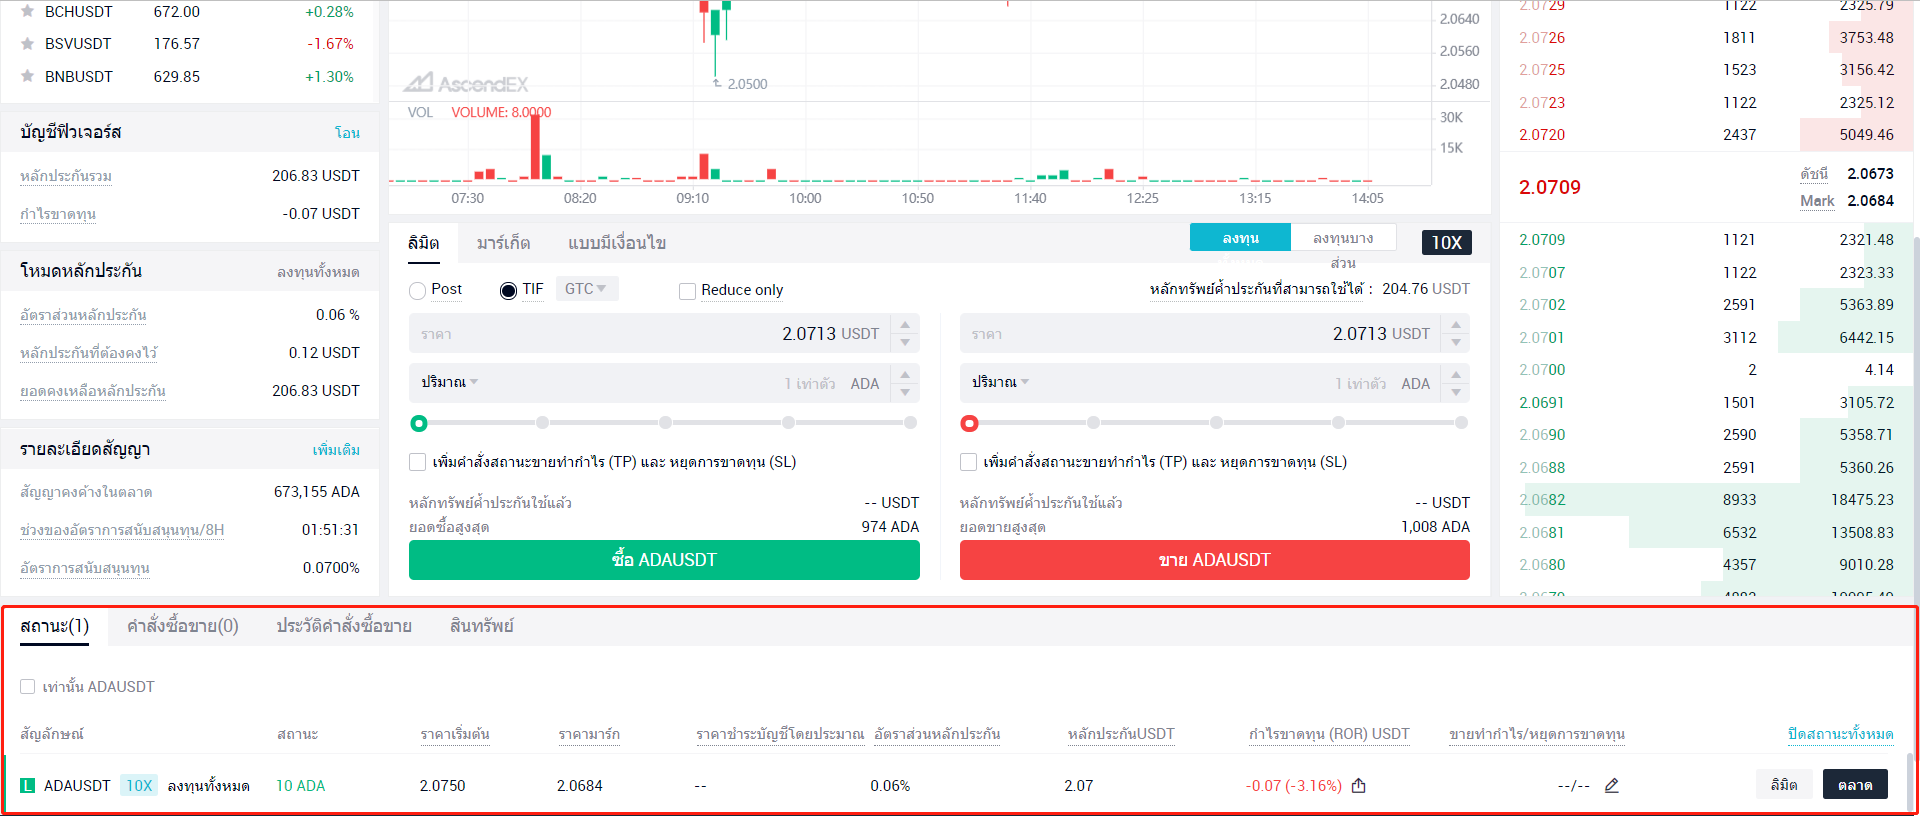
Task: Decrease buy price with down arrow
Action: coord(905,343)
